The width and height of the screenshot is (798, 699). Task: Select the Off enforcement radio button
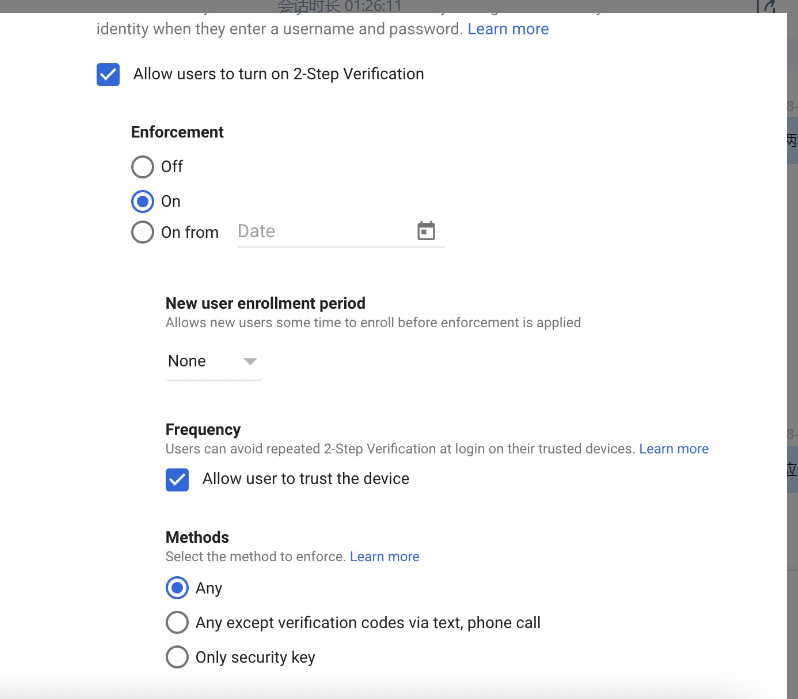click(142, 166)
